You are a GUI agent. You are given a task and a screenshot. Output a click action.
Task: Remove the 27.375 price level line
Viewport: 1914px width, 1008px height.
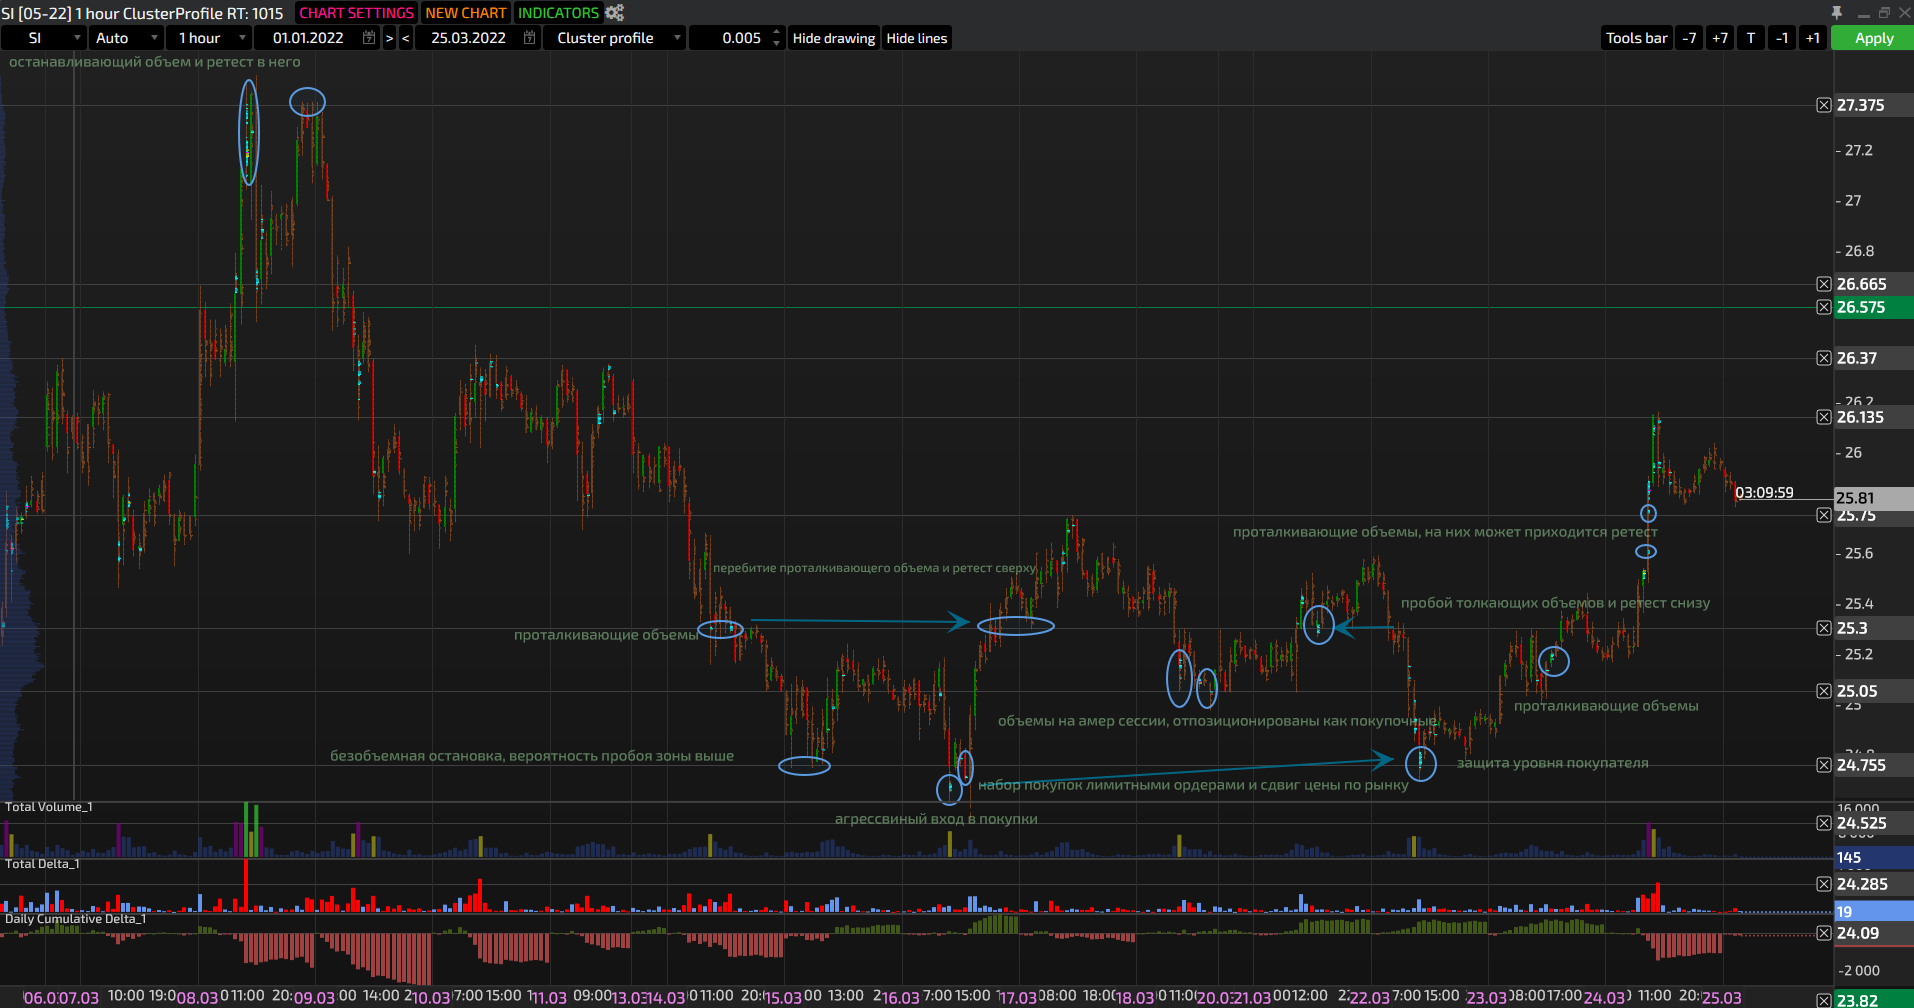click(1823, 106)
